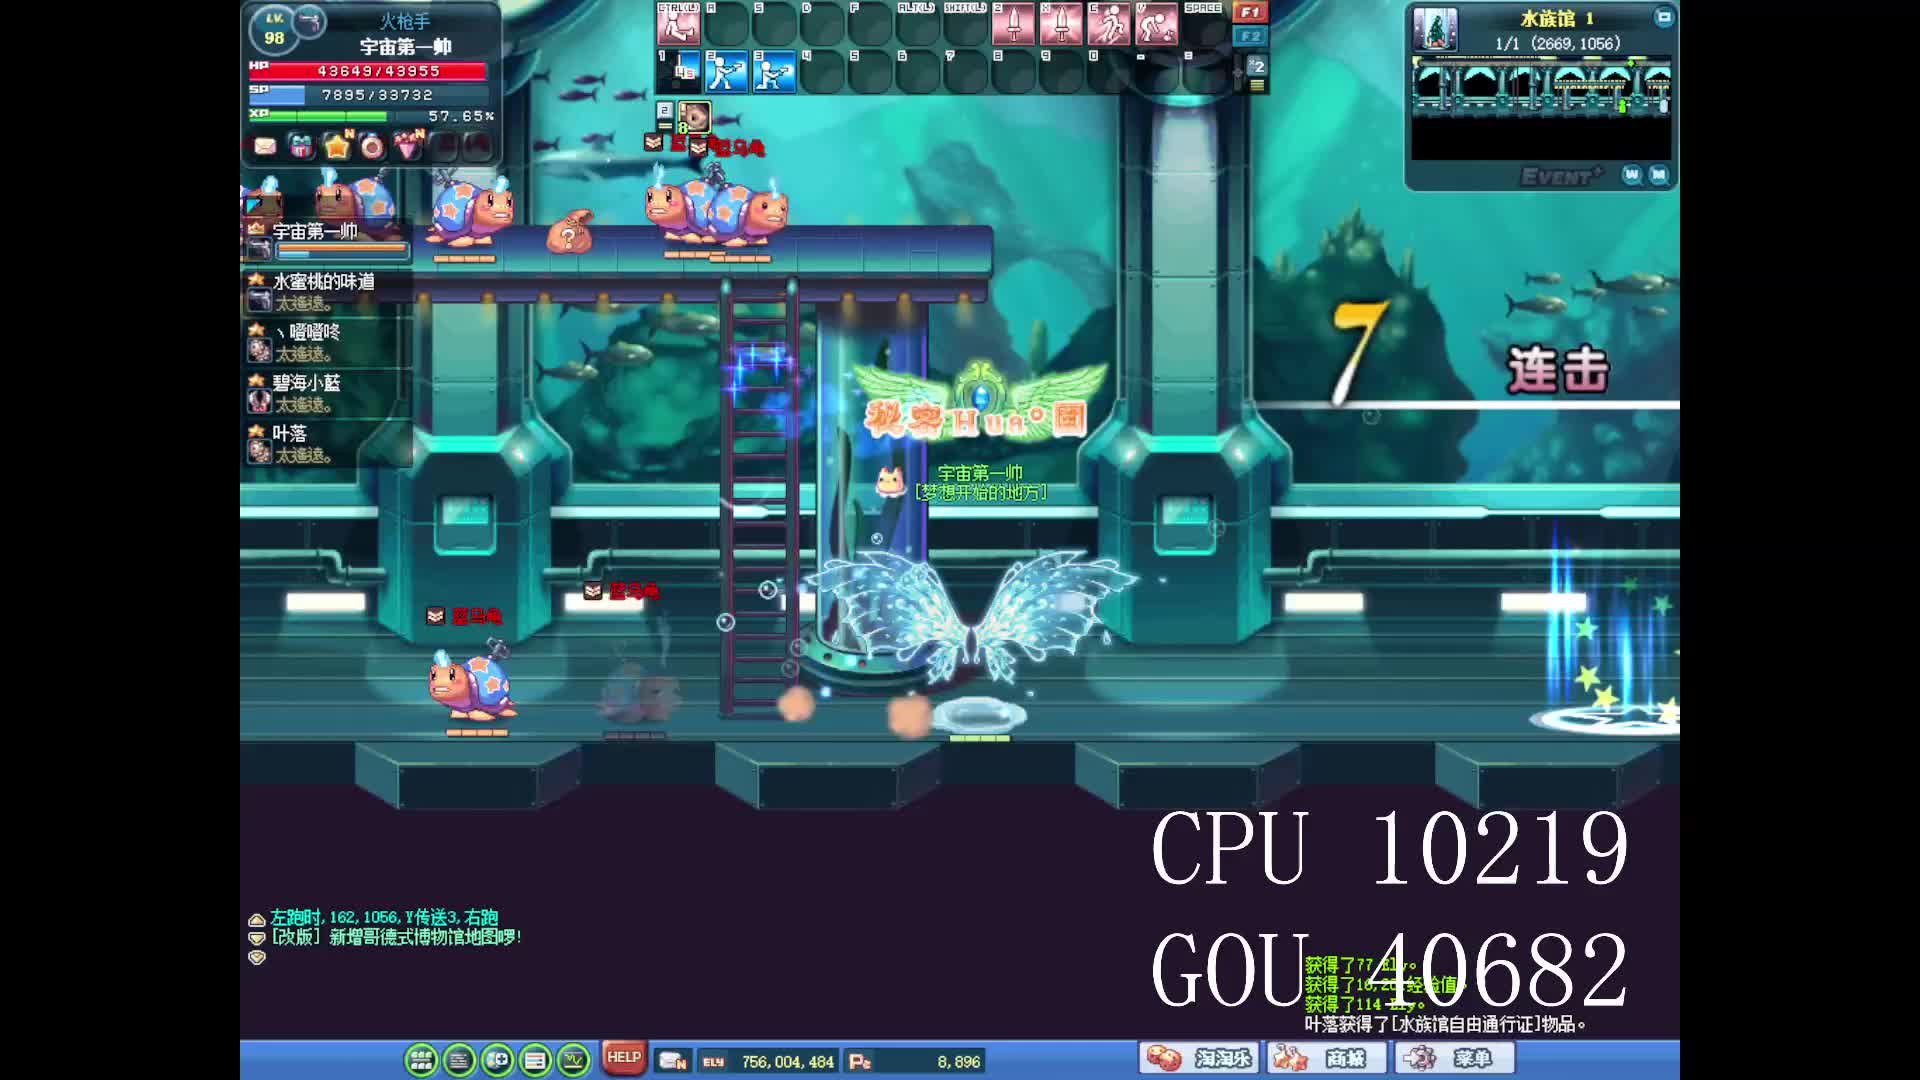Use the kneeling shot skill in slot 3

(774, 72)
